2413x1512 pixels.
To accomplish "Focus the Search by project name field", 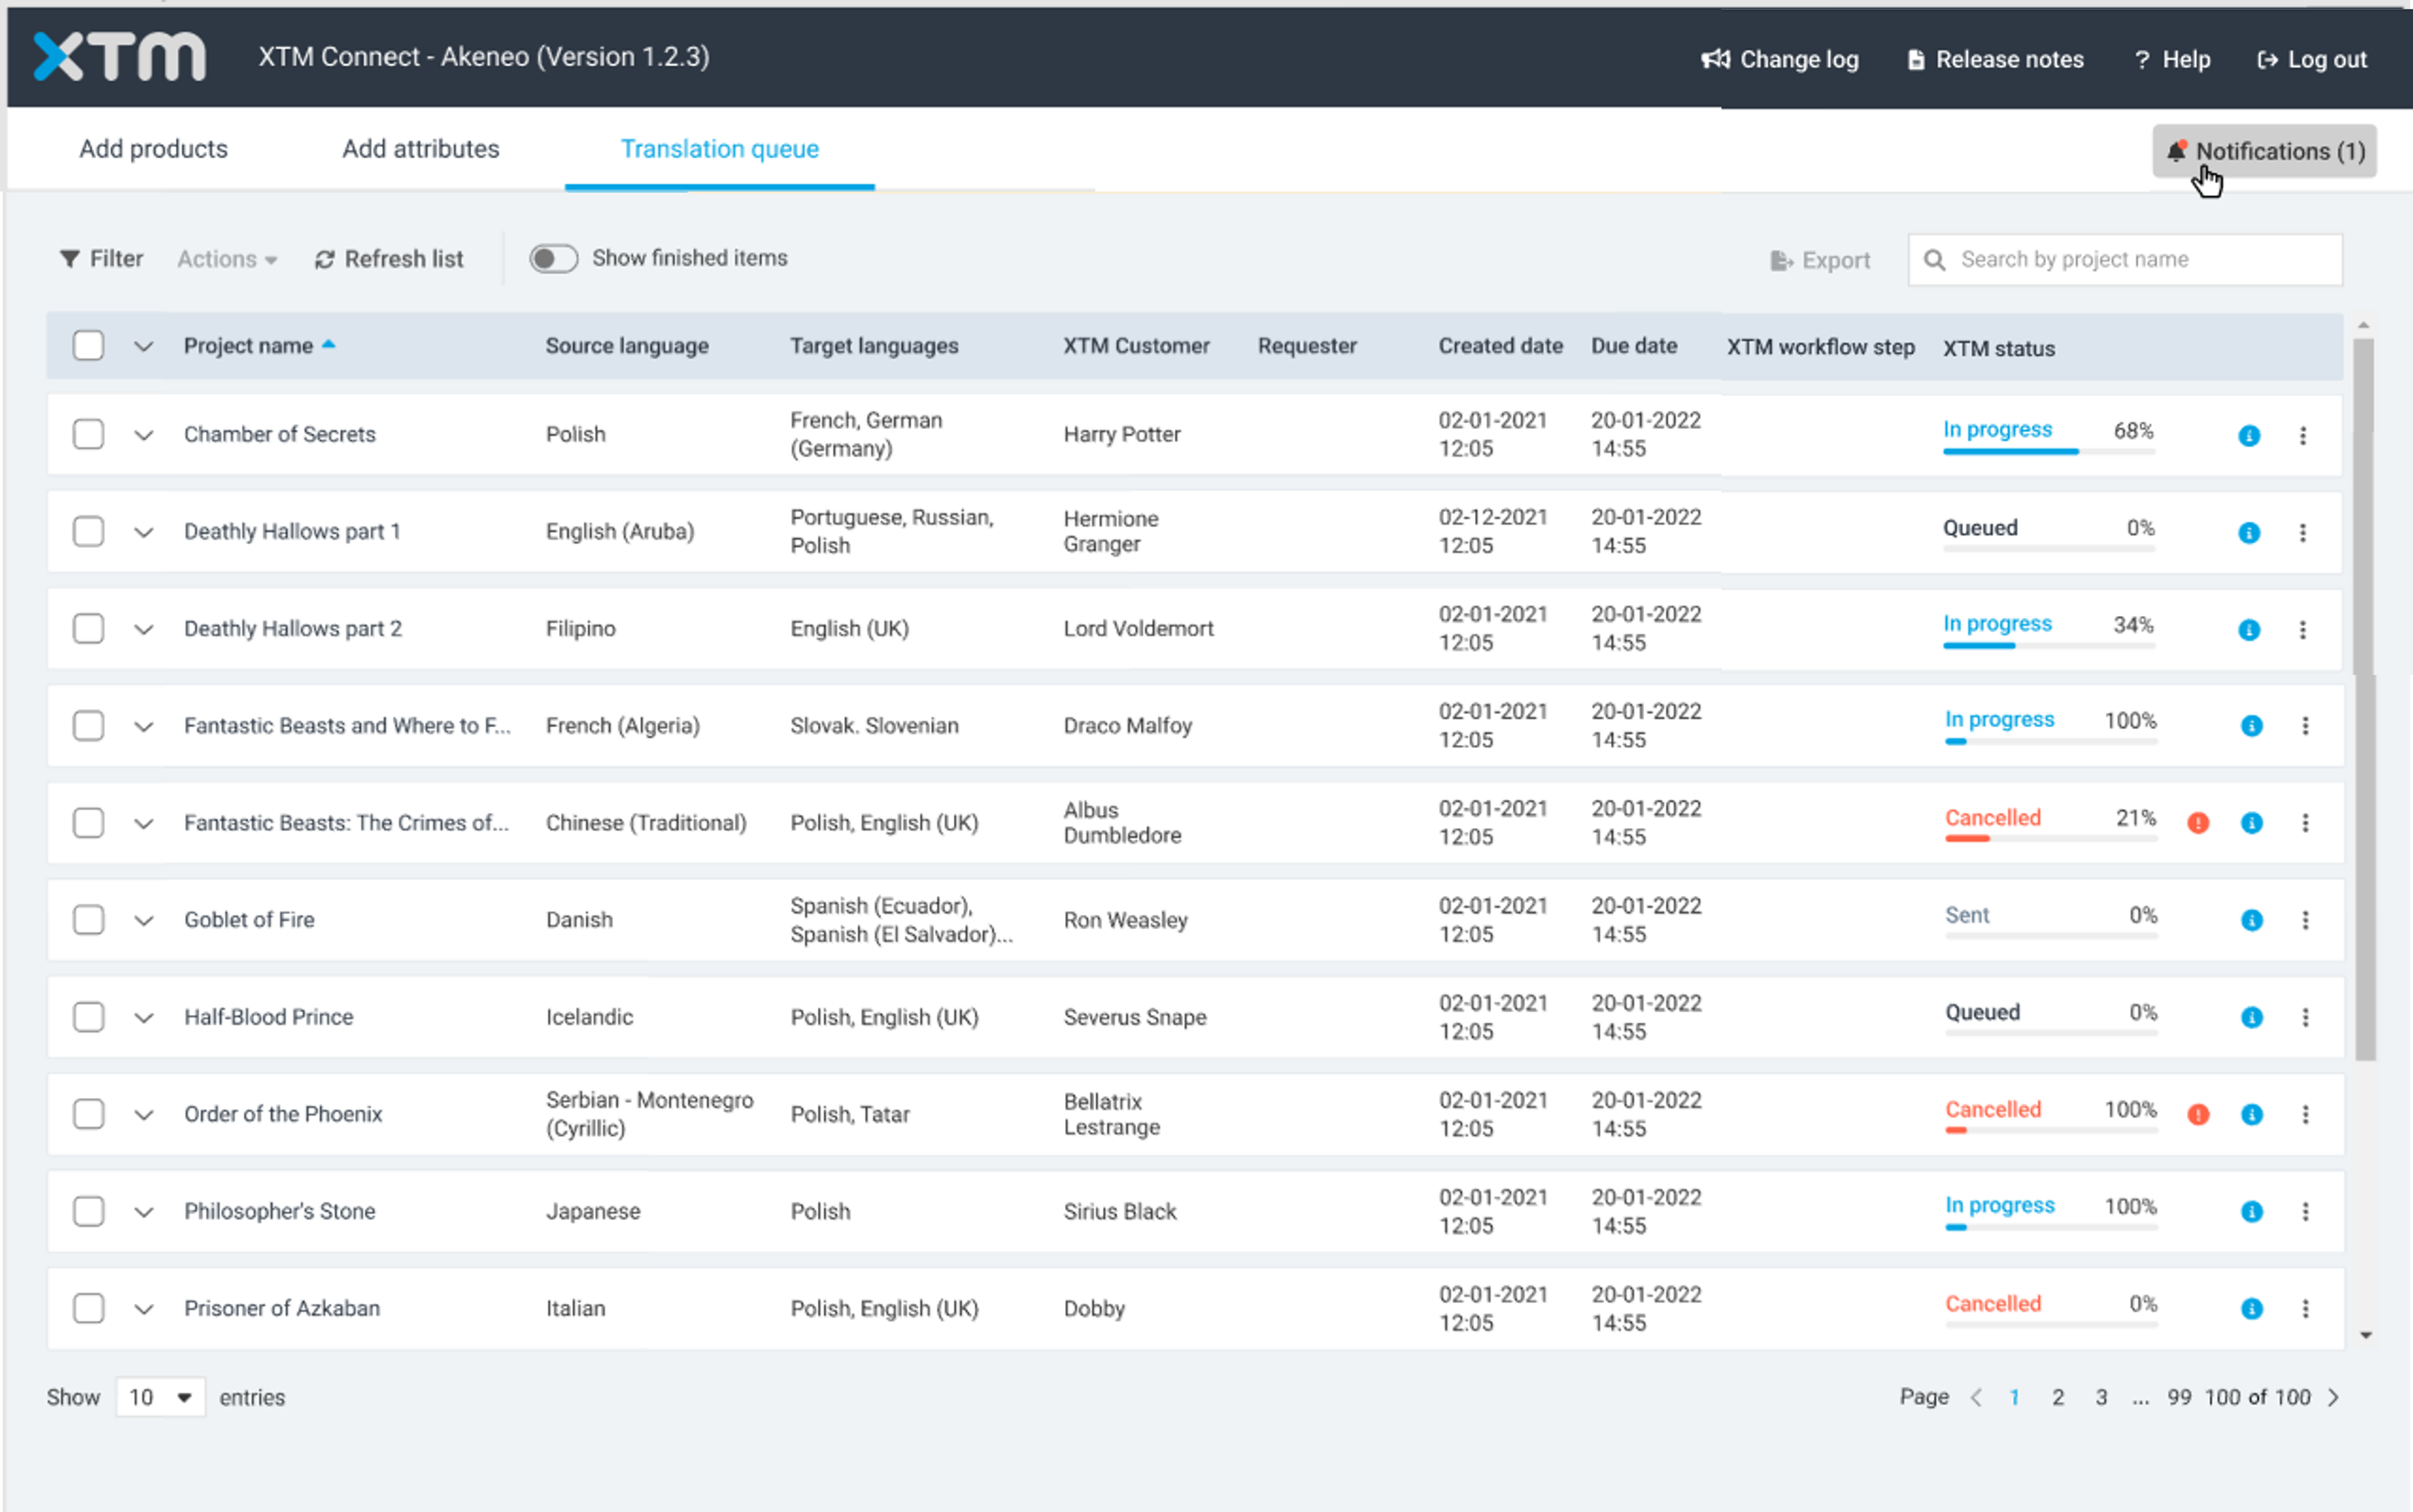I will (2125, 260).
